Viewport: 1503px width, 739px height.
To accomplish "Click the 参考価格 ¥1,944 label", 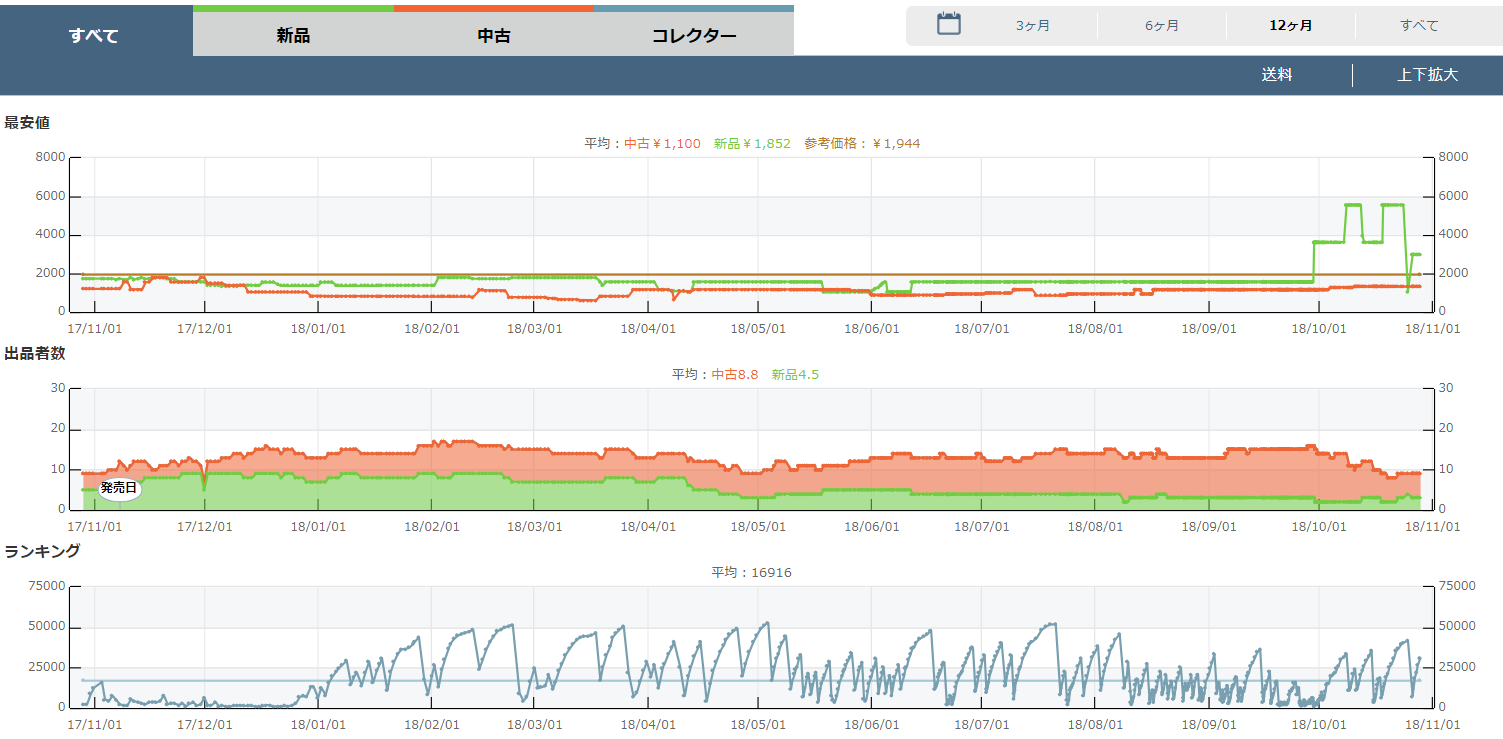I will (862, 144).
